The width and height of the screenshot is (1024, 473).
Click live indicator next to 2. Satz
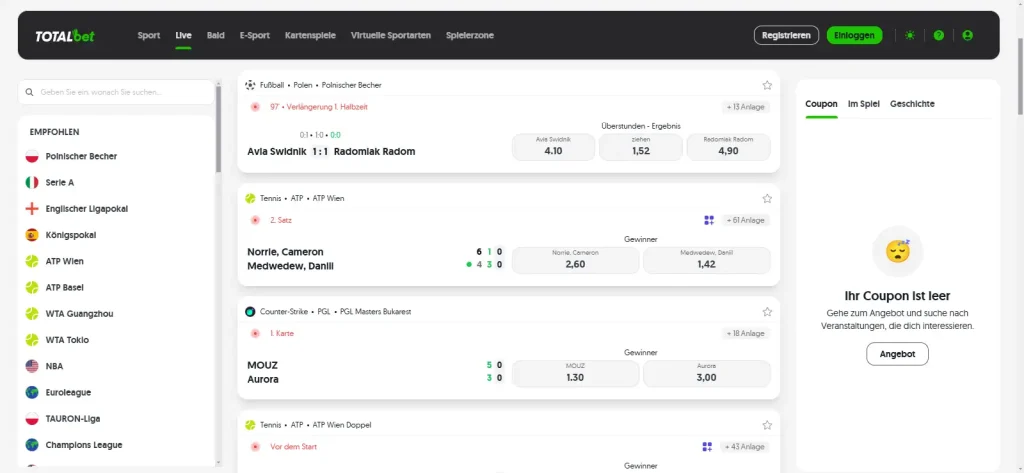click(x=255, y=220)
